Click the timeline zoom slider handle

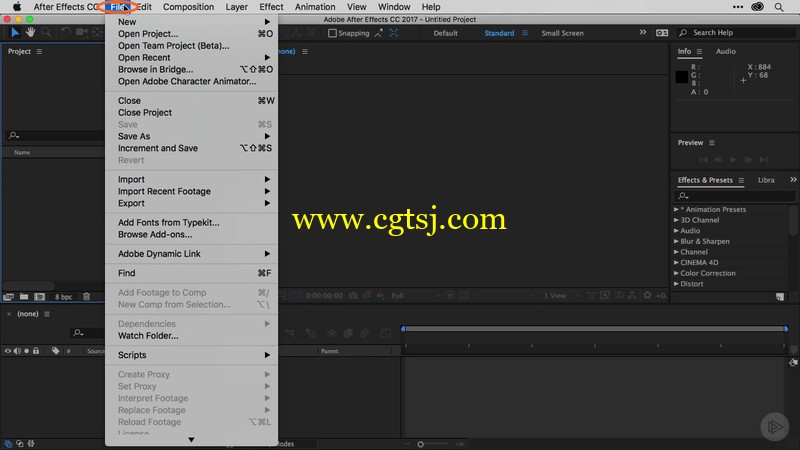(420, 444)
